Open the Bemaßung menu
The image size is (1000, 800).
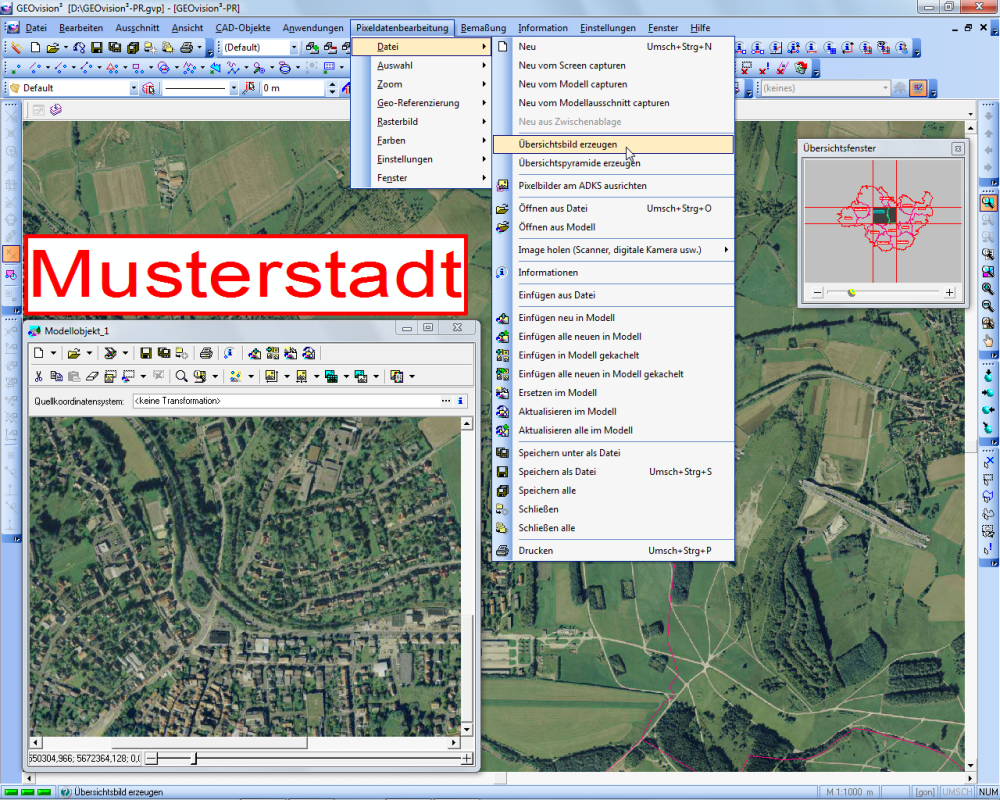point(483,27)
